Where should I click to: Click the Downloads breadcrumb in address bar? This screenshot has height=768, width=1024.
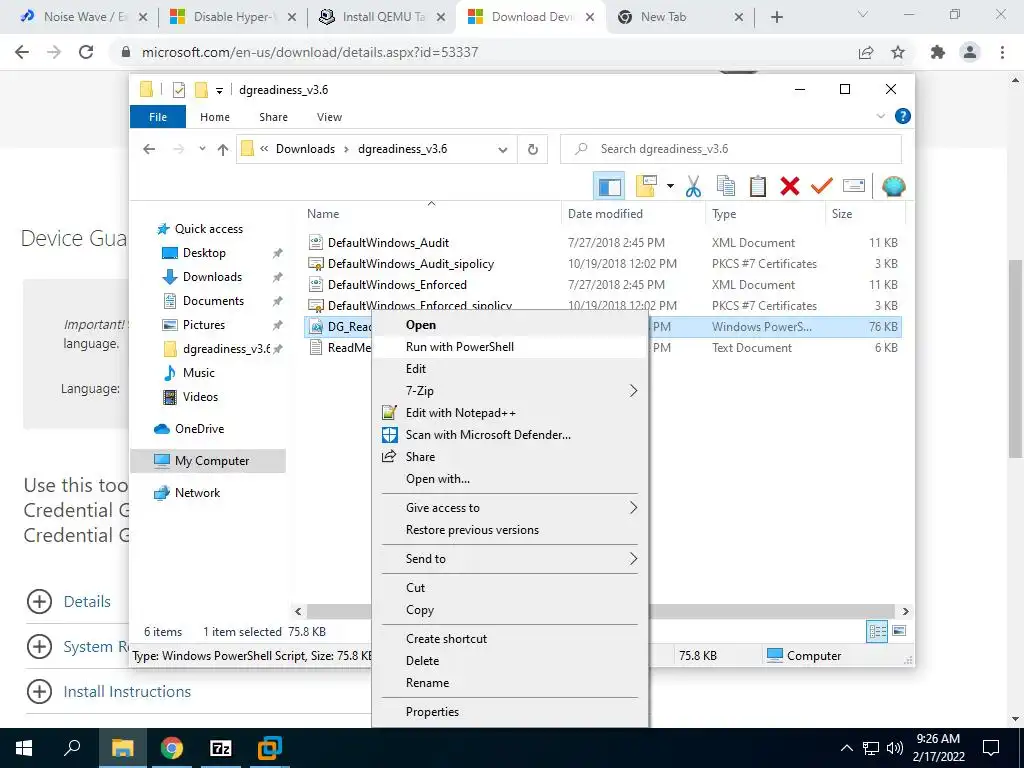[305, 149]
